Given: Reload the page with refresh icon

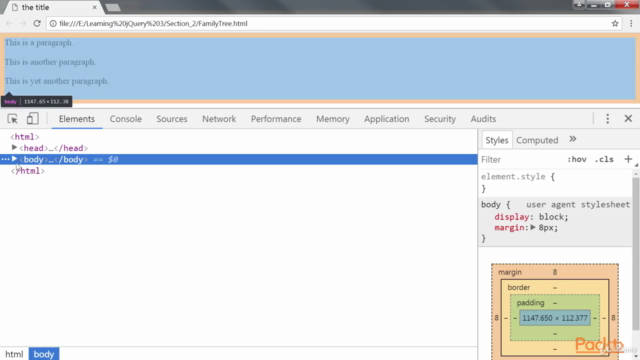Looking at the screenshot, I should click(x=37, y=24).
